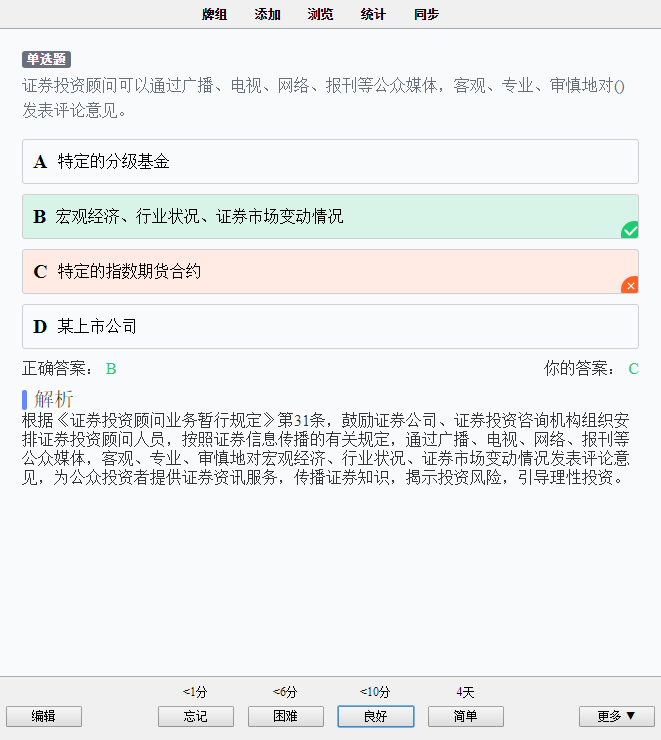Click the red X icon on option C
Viewport: 661px width, 740px height.
(630, 285)
